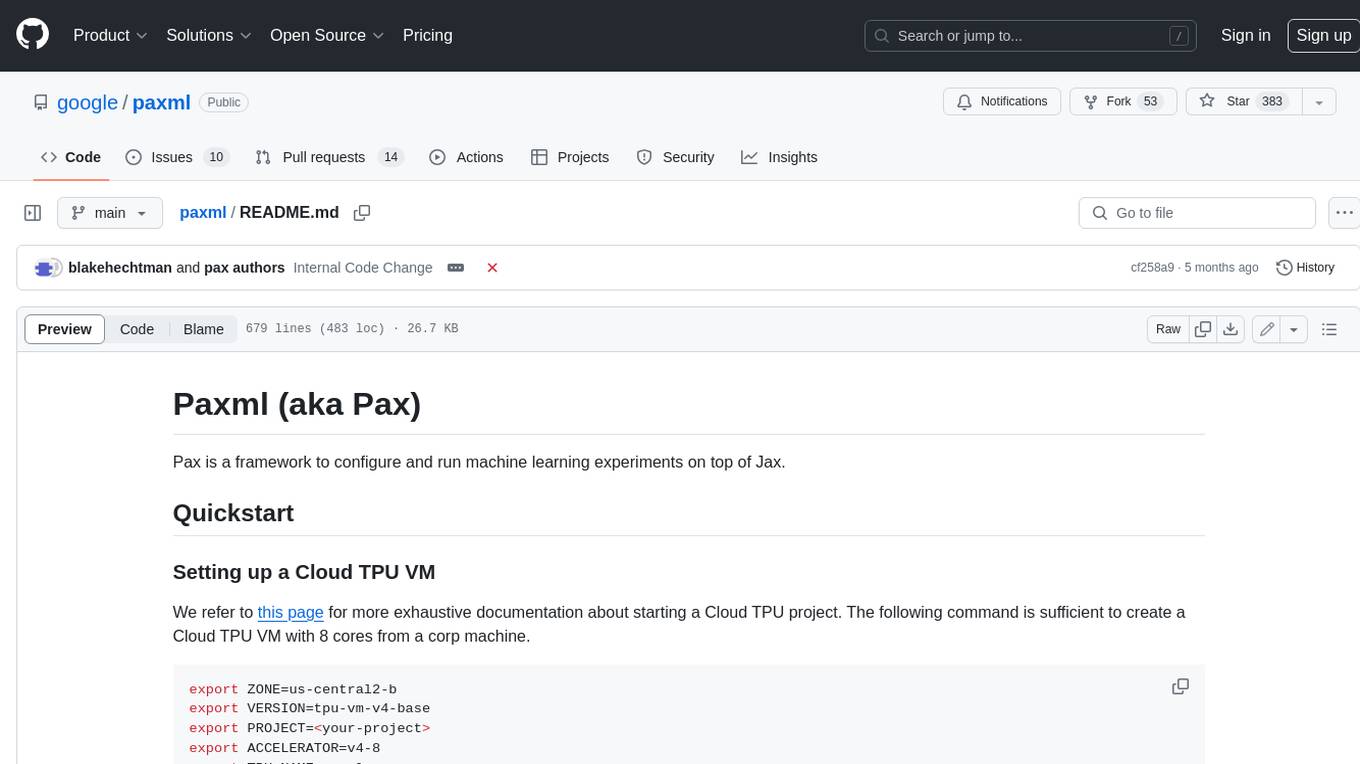The height and width of the screenshot is (764, 1360).
Task: Focus the Go to file field
Action: (x=1197, y=213)
